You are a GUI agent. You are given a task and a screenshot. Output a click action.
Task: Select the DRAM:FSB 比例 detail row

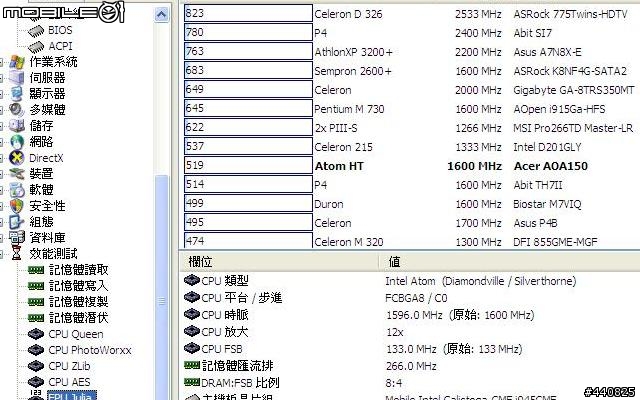point(410,382)
